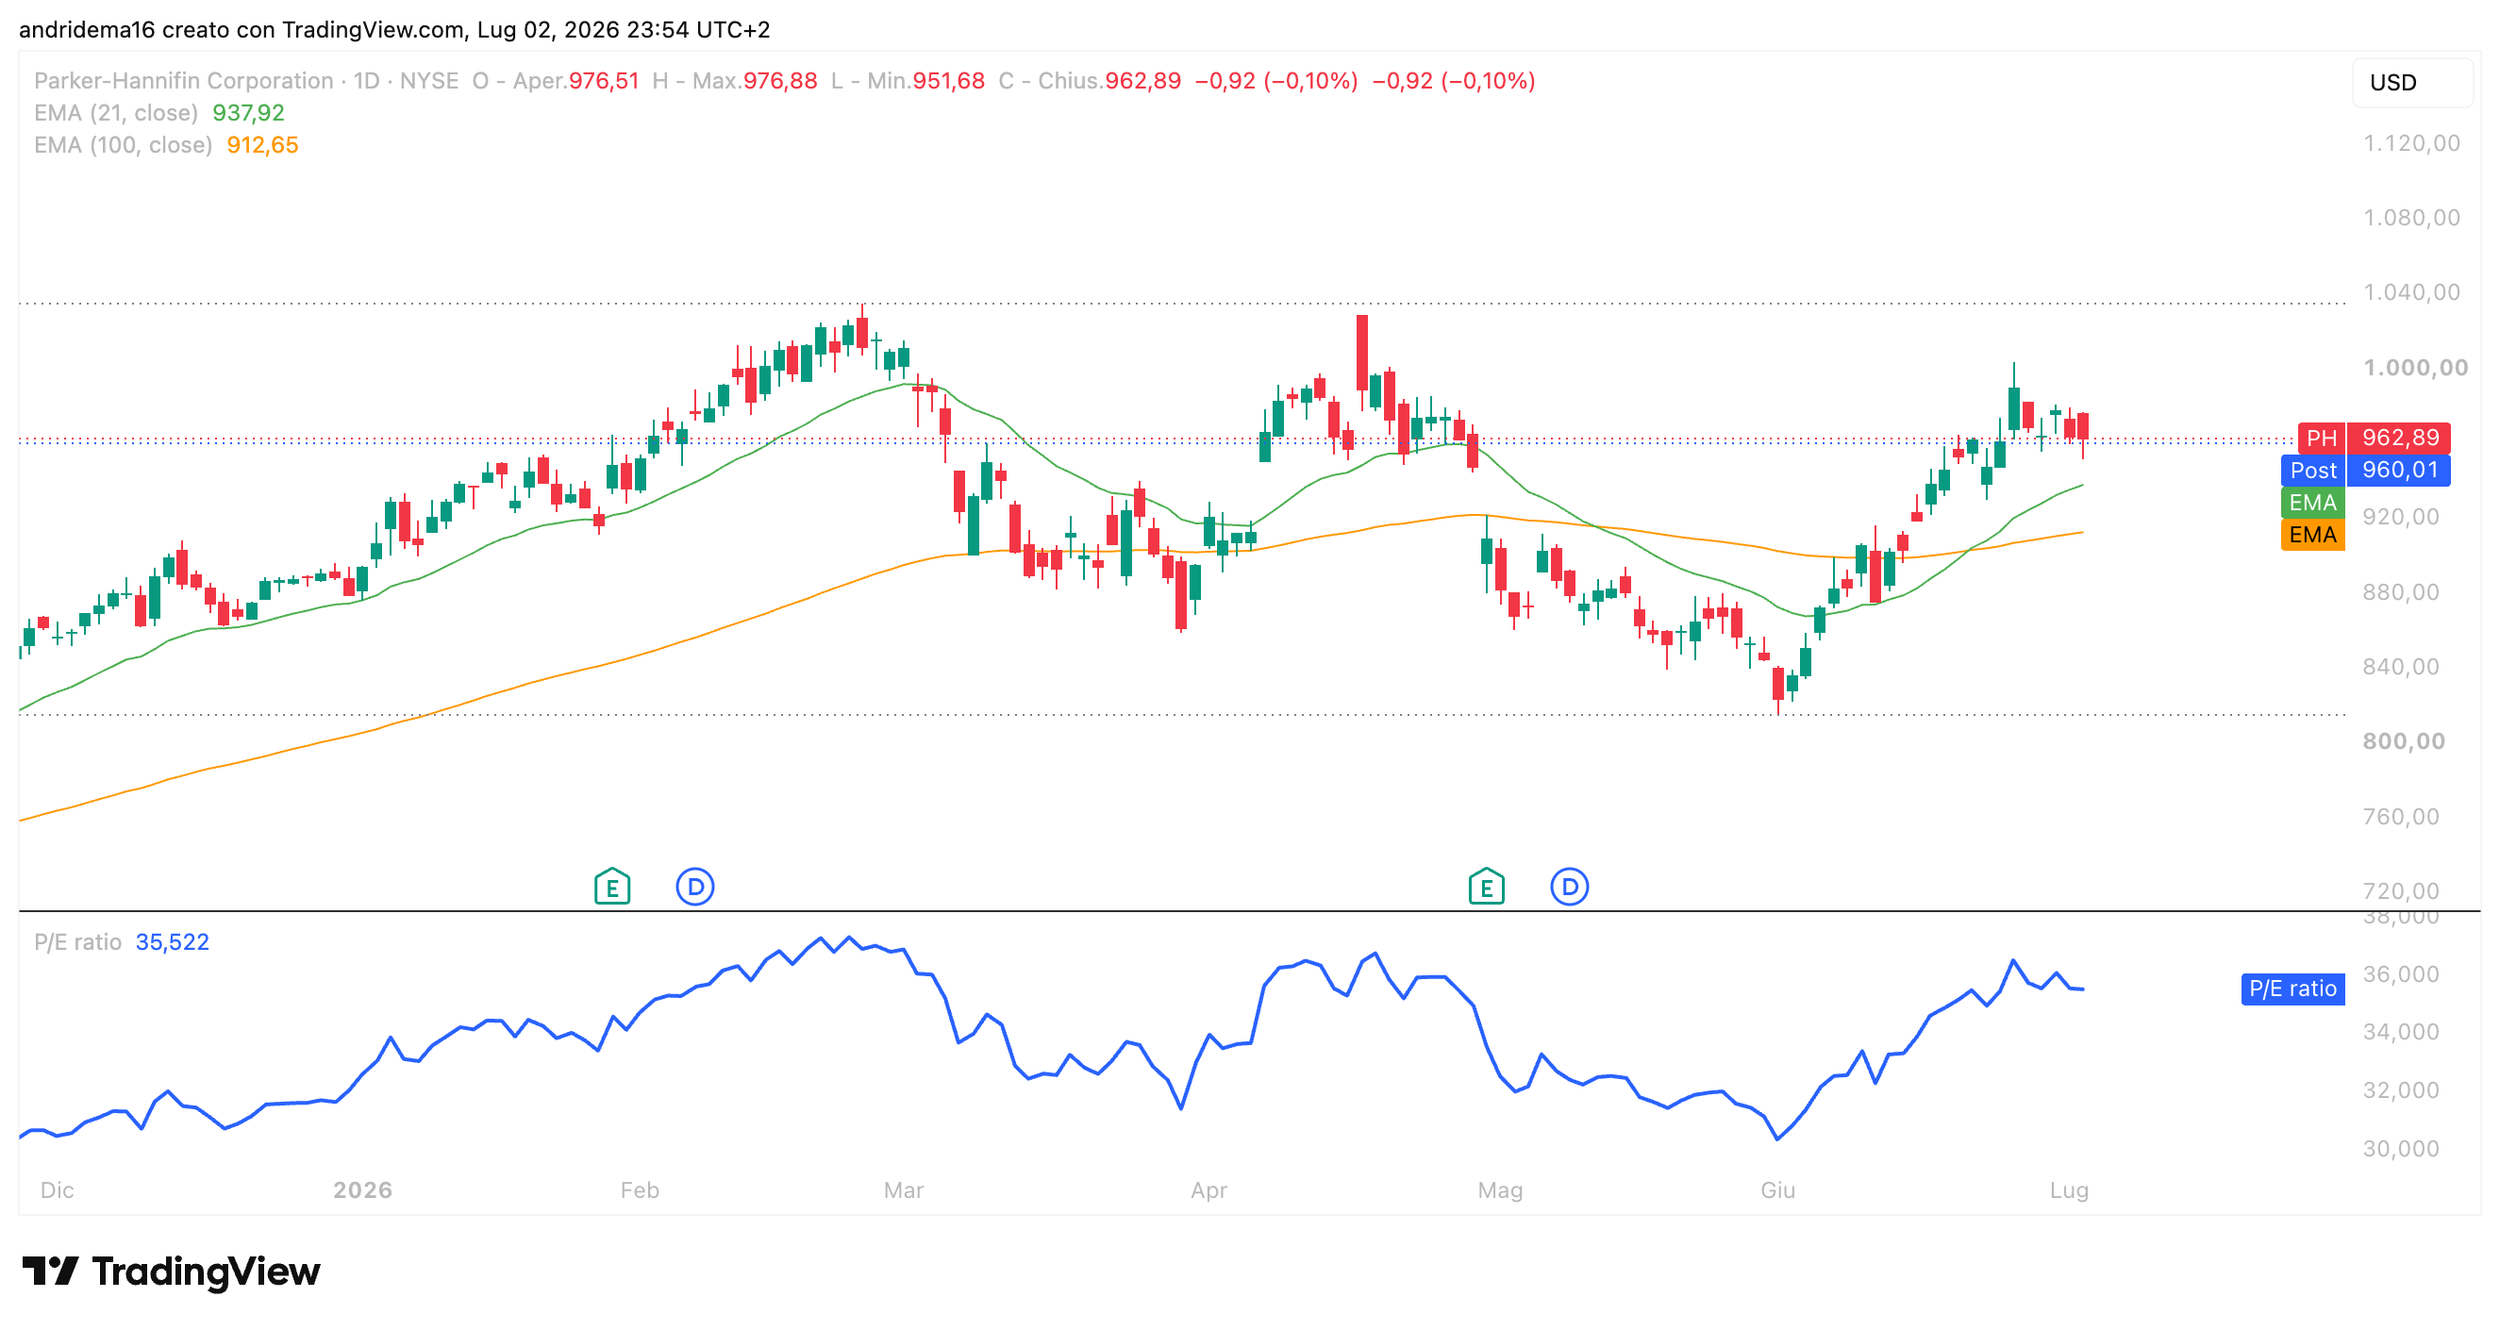Open the earnings E marker near Mag
This screenshot has height=1328, width=2500.
(1486, 887)
